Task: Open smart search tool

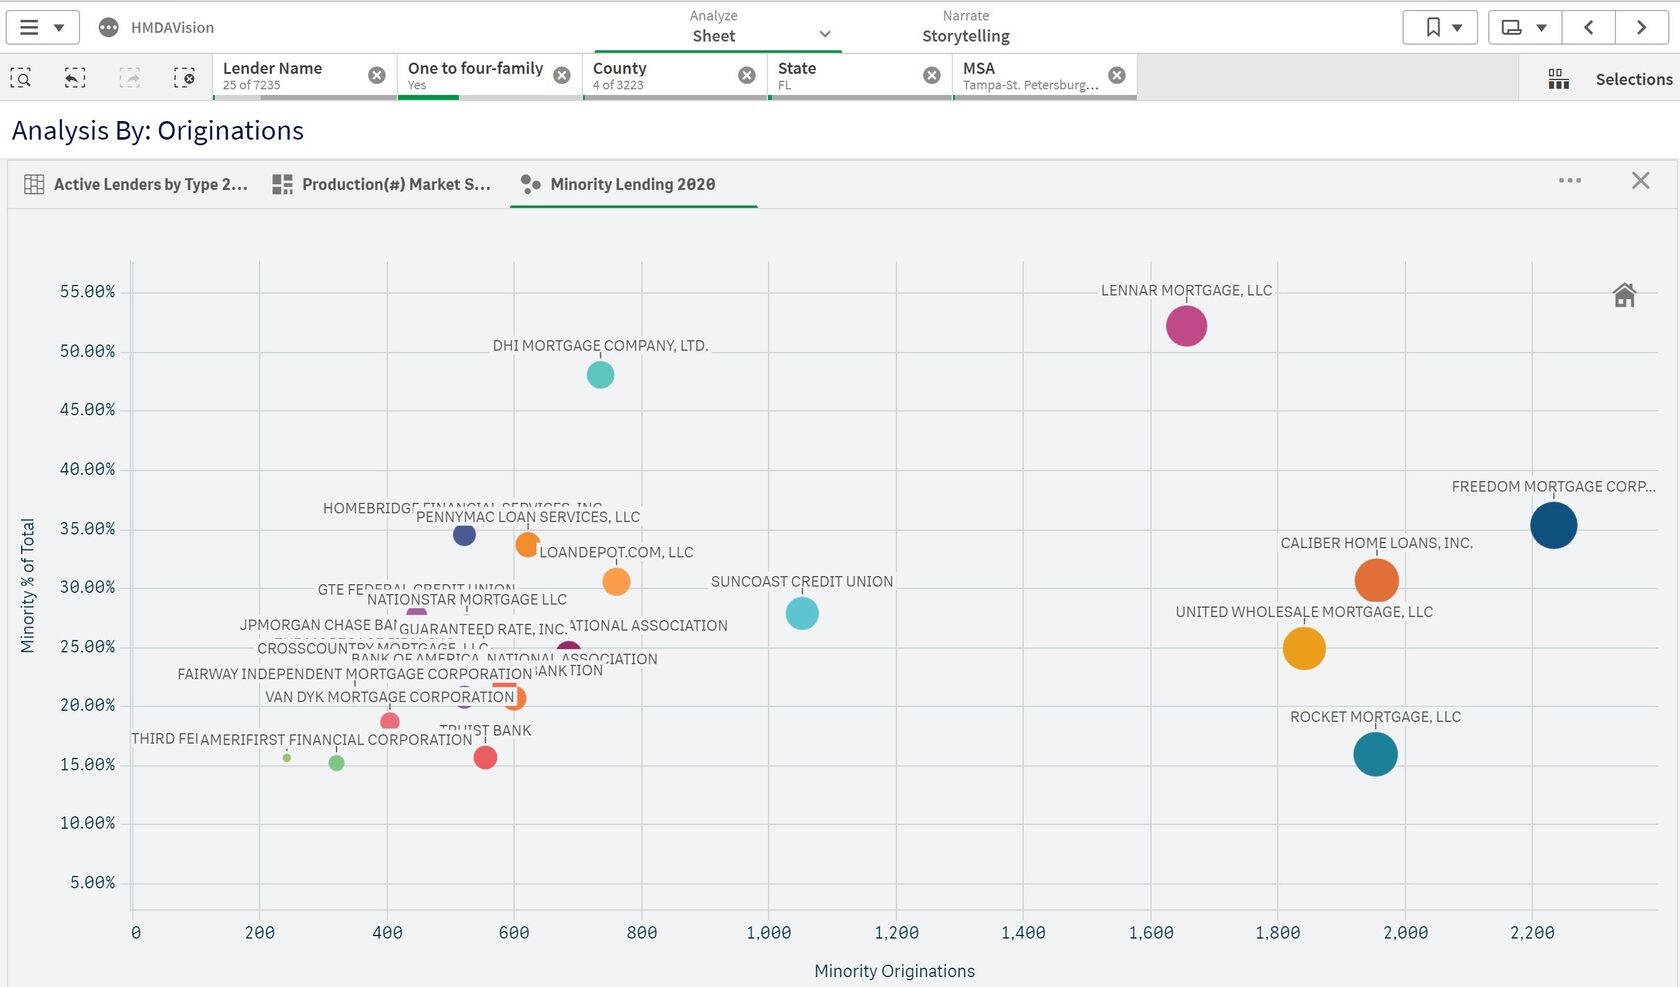Action: pos(21,77)
